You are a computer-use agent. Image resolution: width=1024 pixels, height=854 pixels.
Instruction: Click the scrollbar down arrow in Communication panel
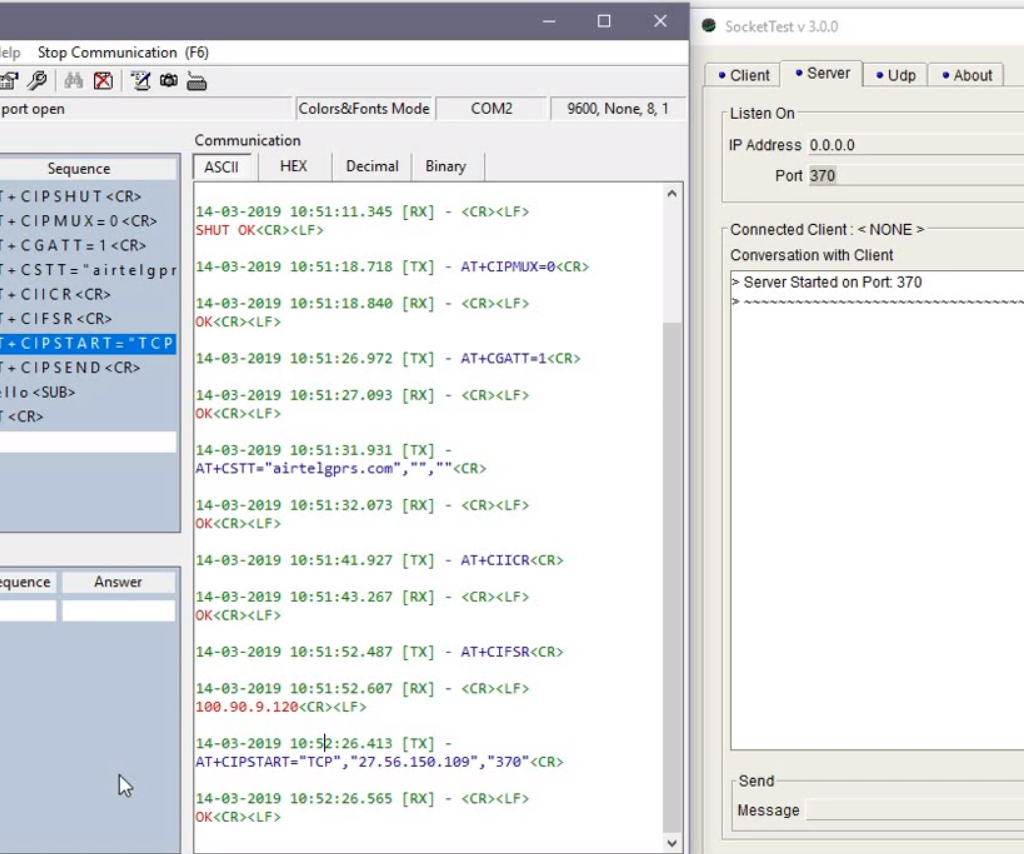(x=672, y=843)
